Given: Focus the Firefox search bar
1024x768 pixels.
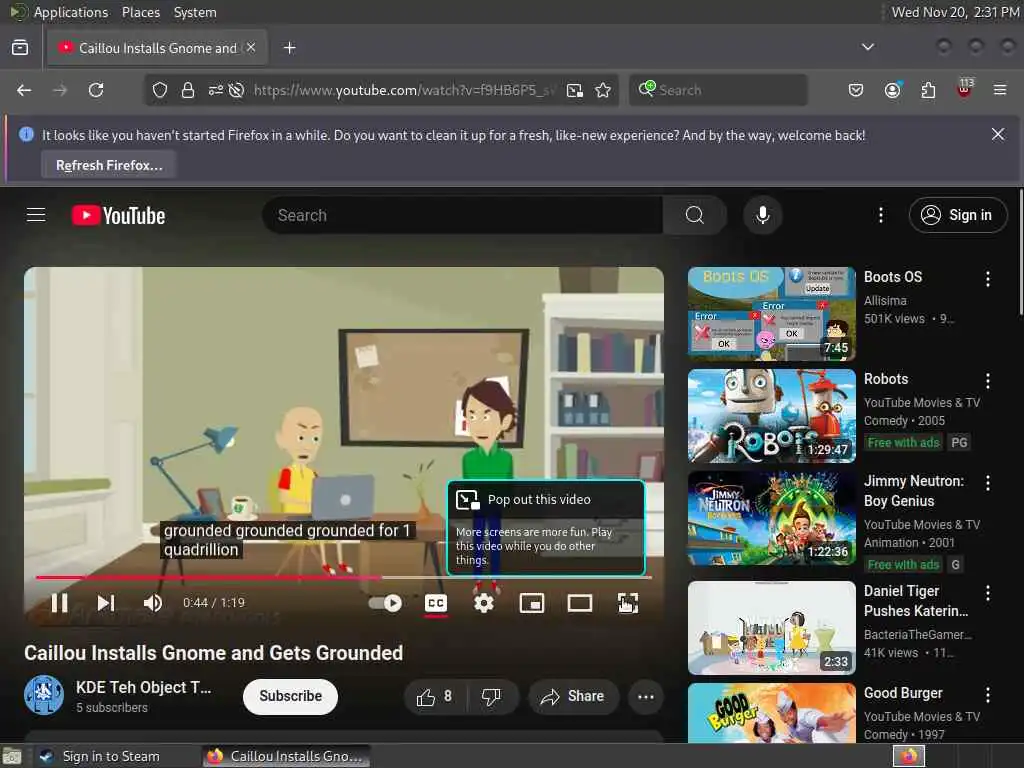Looking at the screenshot, I should point(718,90).
